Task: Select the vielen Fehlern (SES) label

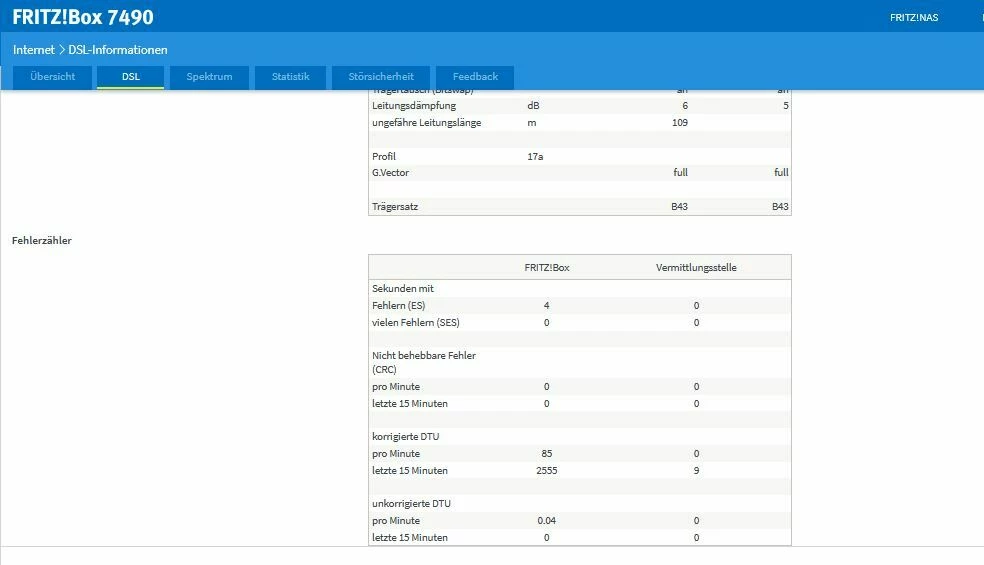Action: click(x=415, y=323)
